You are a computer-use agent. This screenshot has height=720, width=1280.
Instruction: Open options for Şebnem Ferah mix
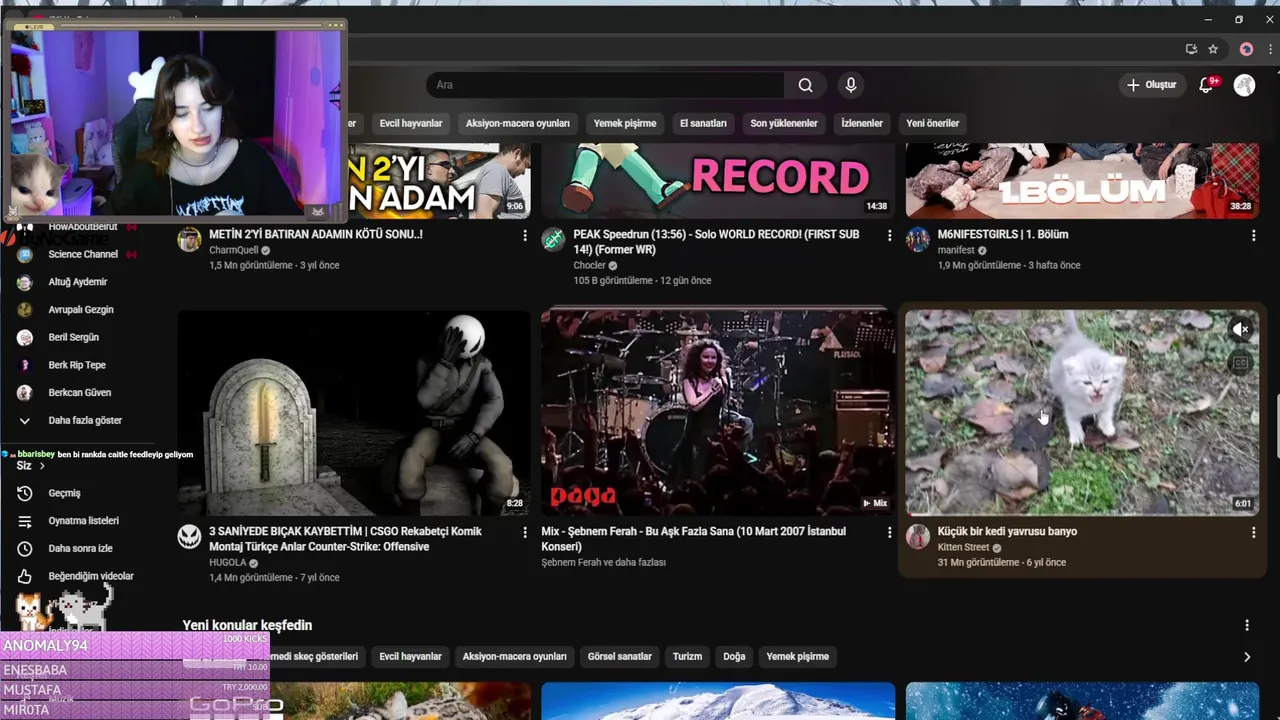click(x=889, y=533)
